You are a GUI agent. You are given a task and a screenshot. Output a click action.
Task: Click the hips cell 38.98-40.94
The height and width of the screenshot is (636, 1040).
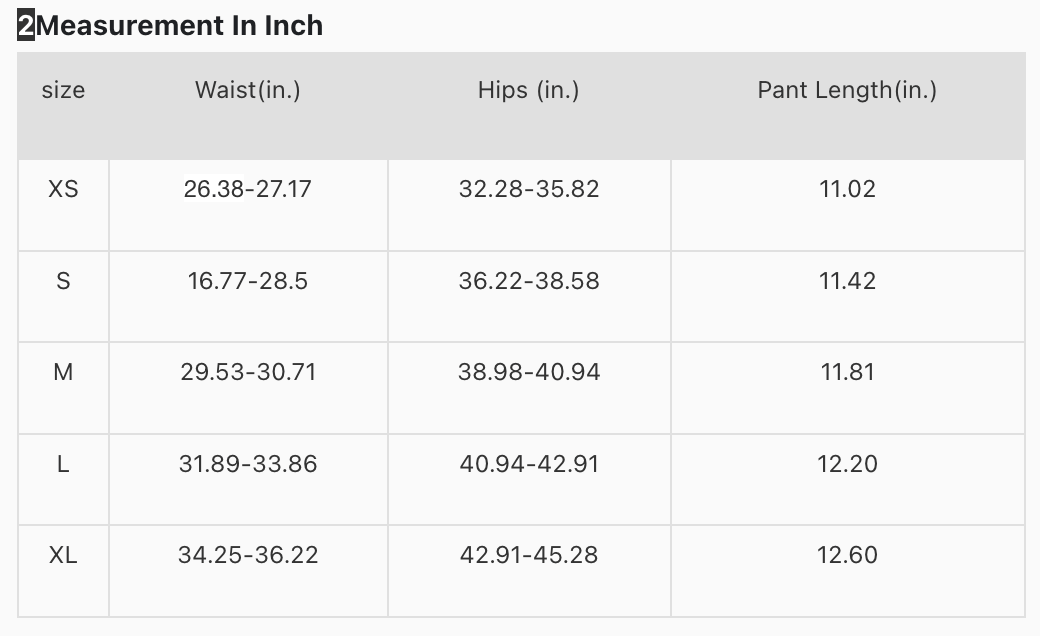tap(529, 372)
